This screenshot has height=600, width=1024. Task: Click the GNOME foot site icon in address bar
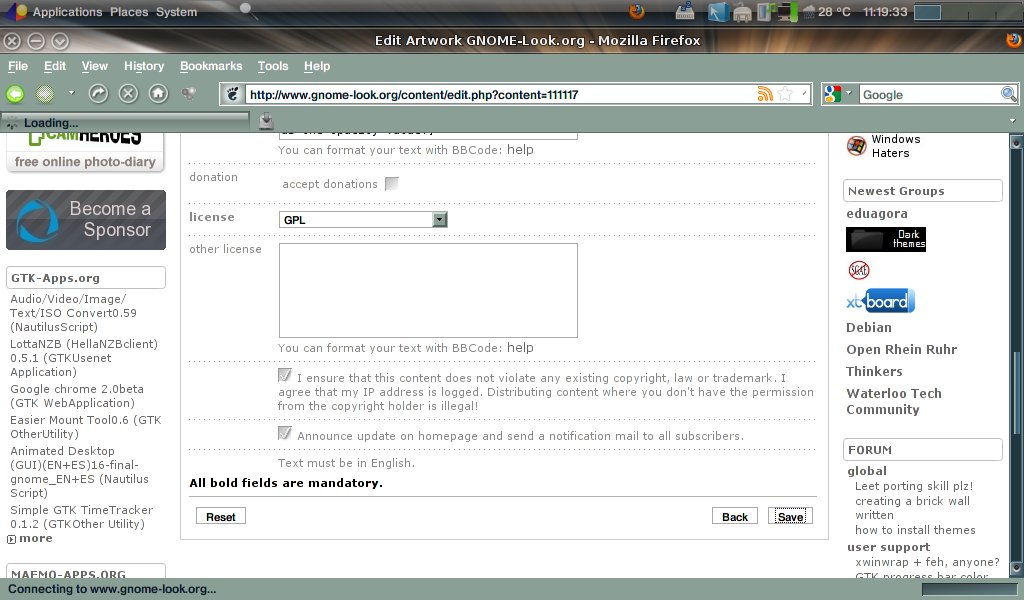tap(232, 95)
